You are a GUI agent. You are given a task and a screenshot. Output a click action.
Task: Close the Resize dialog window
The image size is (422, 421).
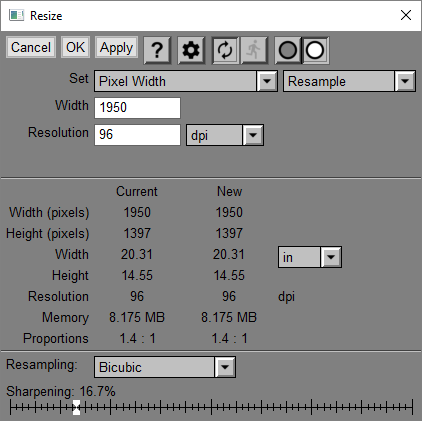(406, 15)
